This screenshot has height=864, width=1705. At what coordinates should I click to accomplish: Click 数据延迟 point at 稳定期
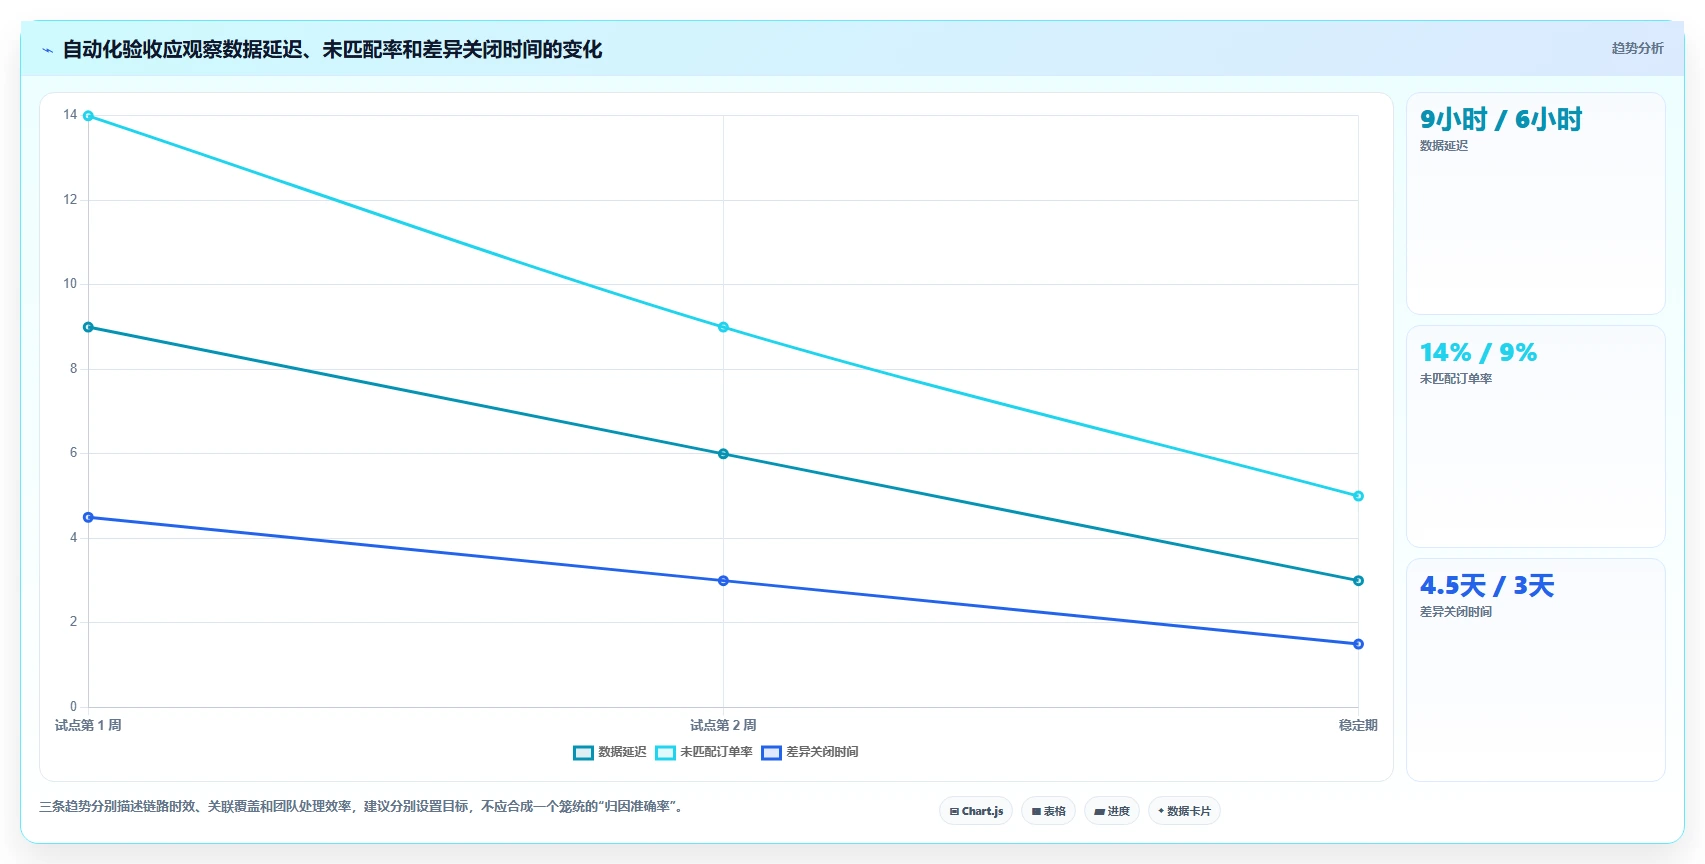pyautogui.click(x=1358, y=581)
